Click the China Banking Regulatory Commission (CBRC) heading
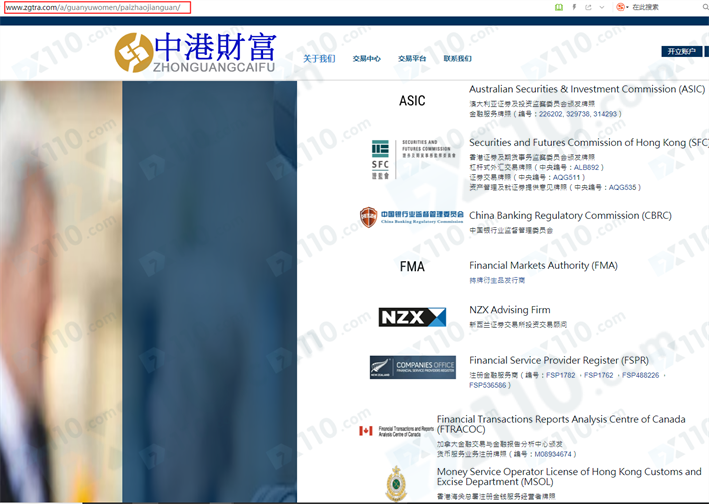 point(570,215)
